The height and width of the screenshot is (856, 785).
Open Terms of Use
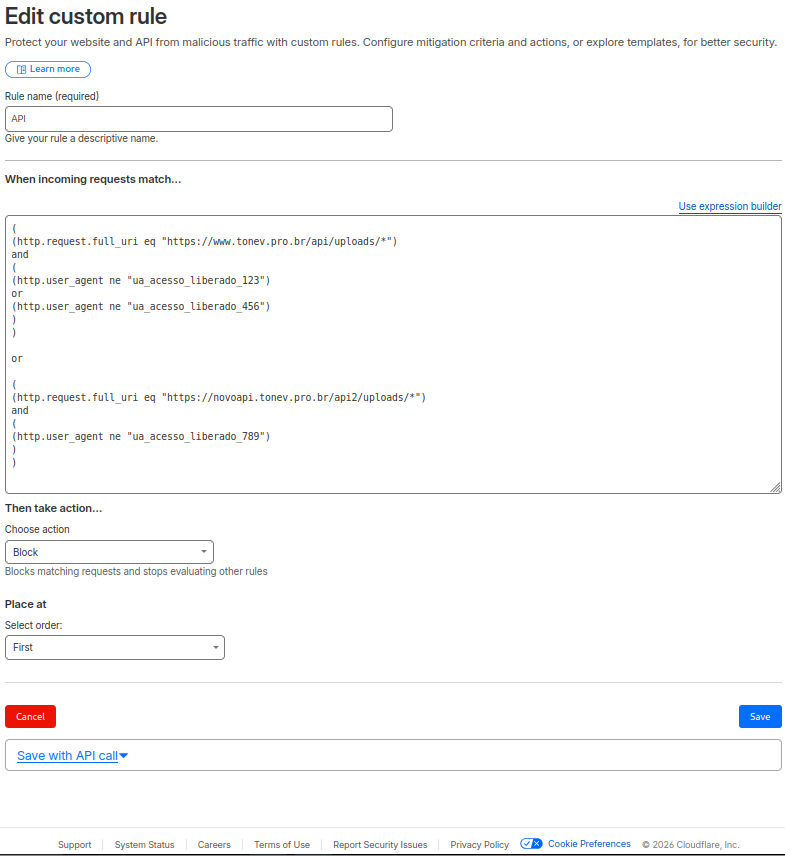(x=282, y=845)
